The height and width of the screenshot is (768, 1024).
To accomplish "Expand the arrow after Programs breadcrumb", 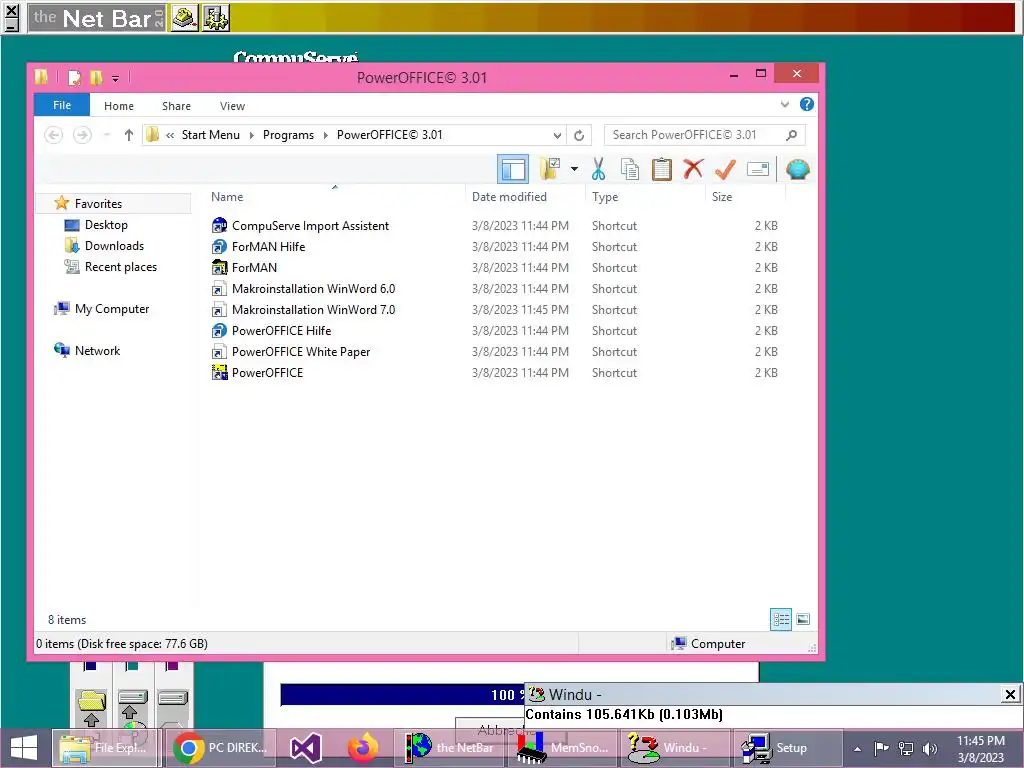I will 325,135.
